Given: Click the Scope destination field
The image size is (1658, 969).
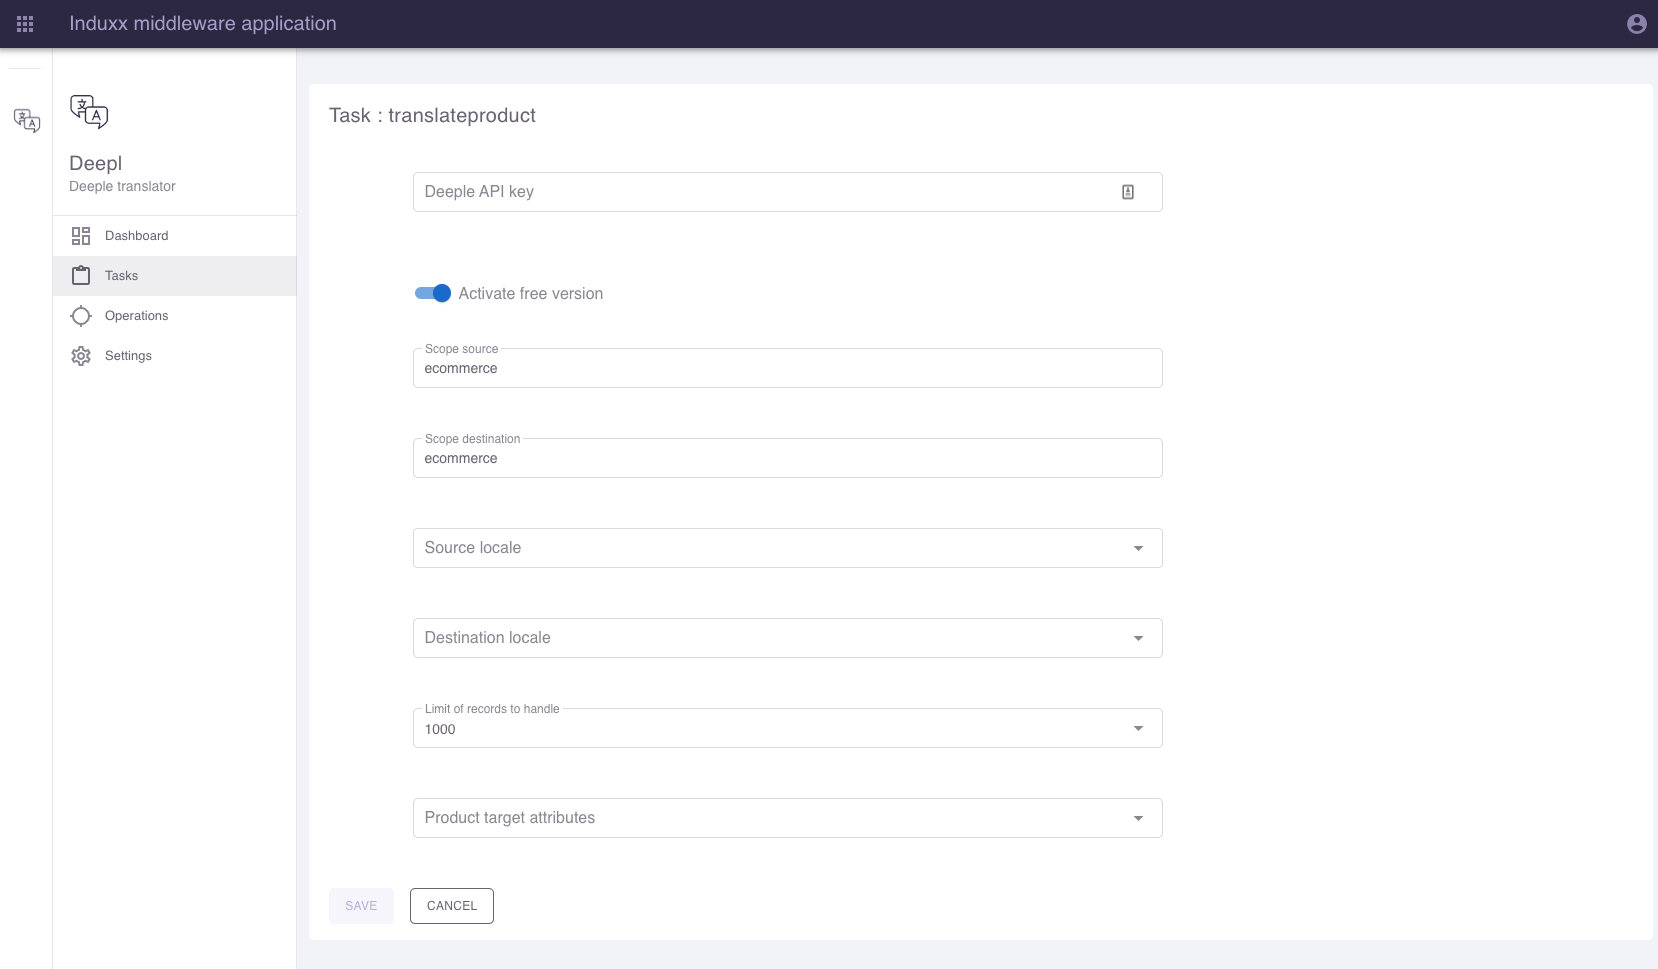Looking at the screenshot, I should coord(788,458).
